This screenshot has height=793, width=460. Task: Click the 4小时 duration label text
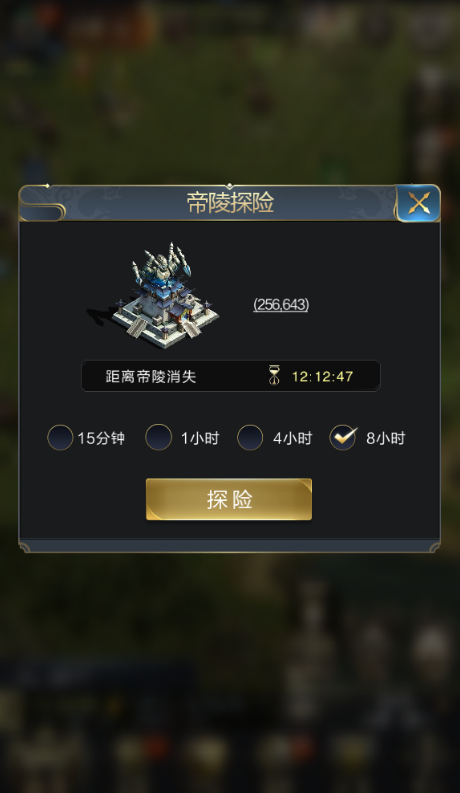pyautogui.click(x=293, y=438)
